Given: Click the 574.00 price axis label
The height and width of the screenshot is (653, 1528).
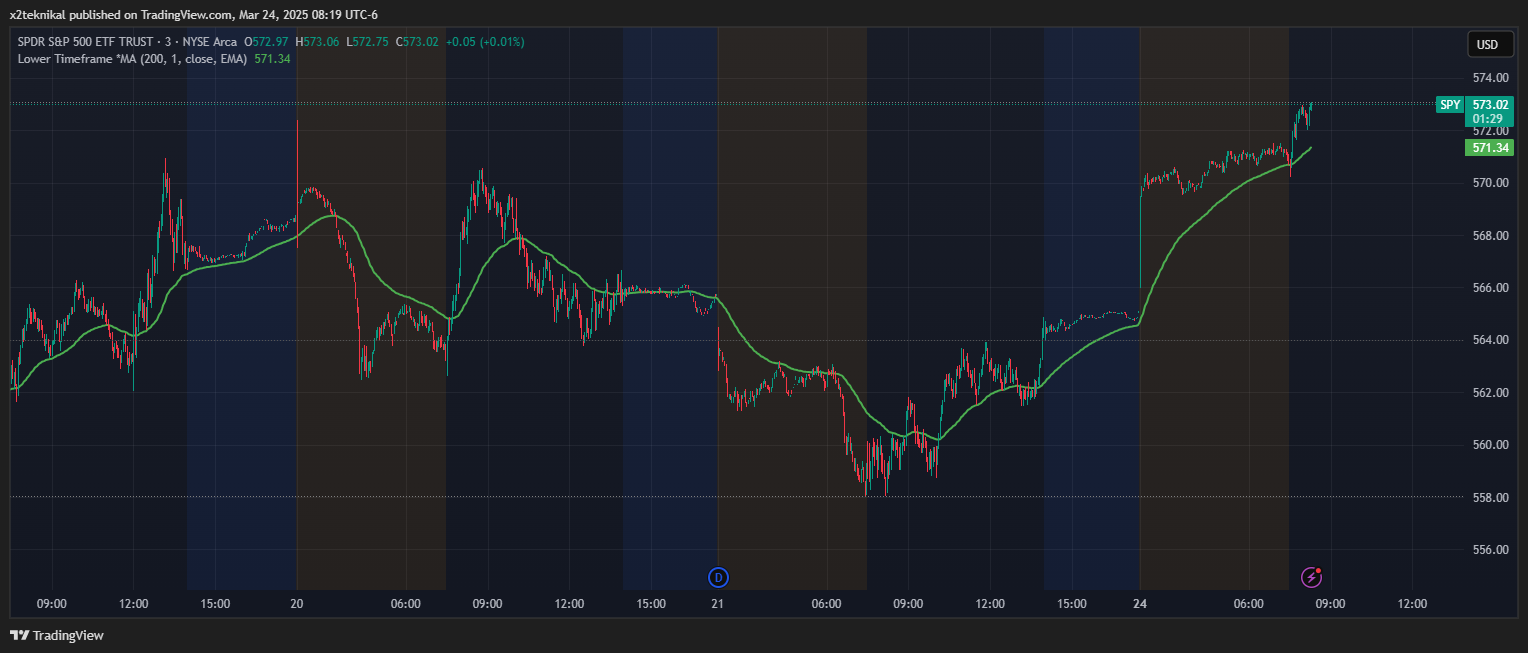Looking at the screenshot, I should [1489, 78].
